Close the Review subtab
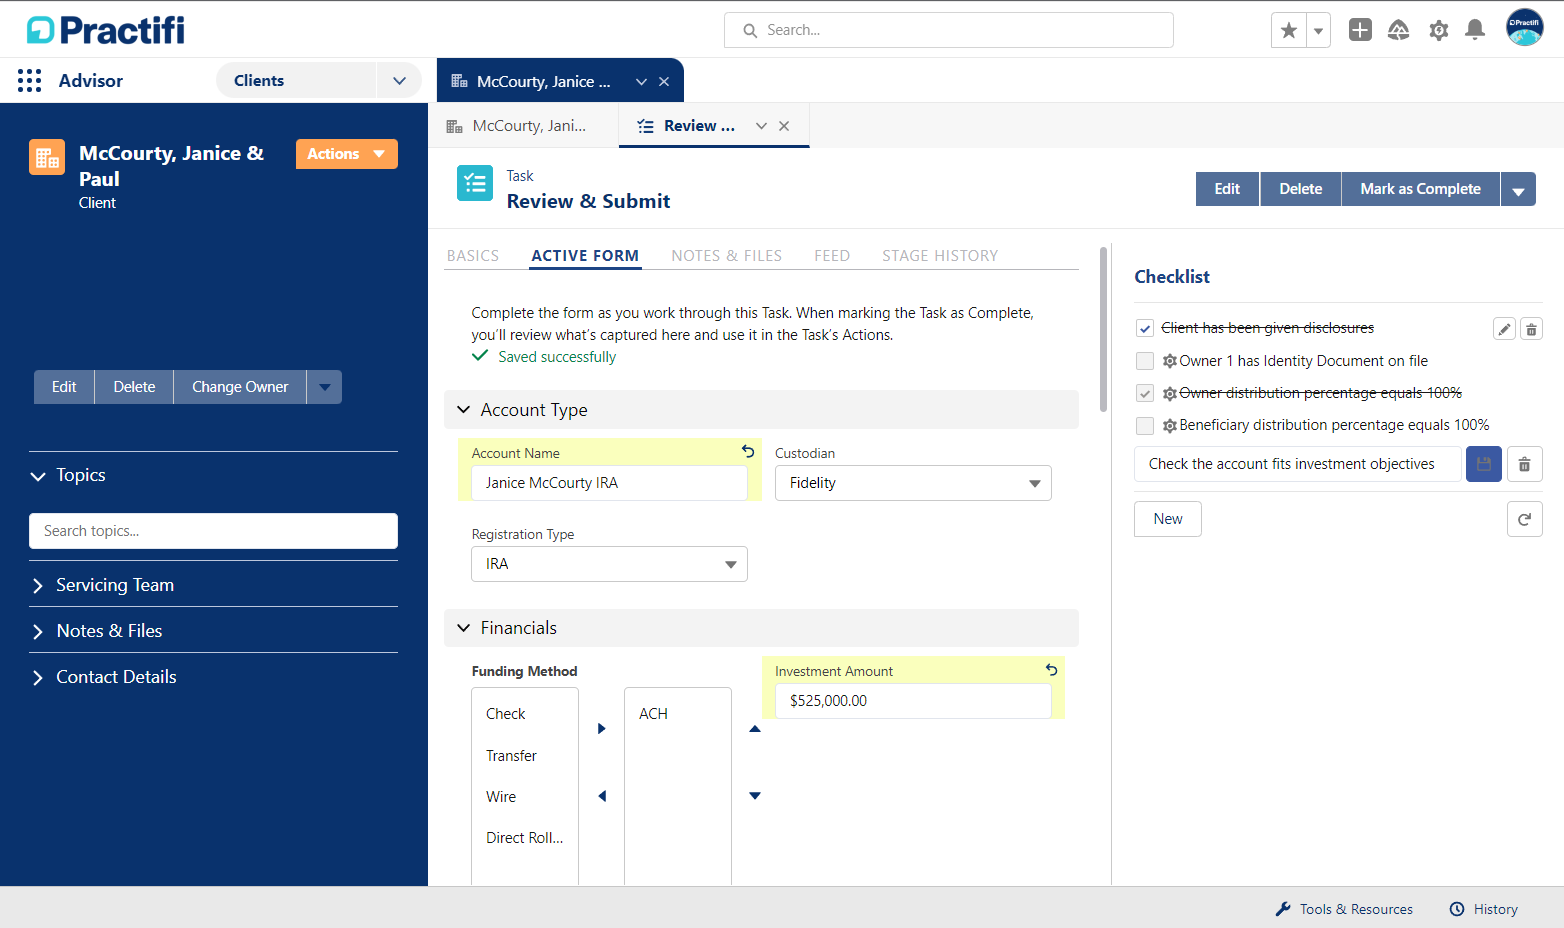The height and width of the screenshot is (928, 1564). coord(784,126)
